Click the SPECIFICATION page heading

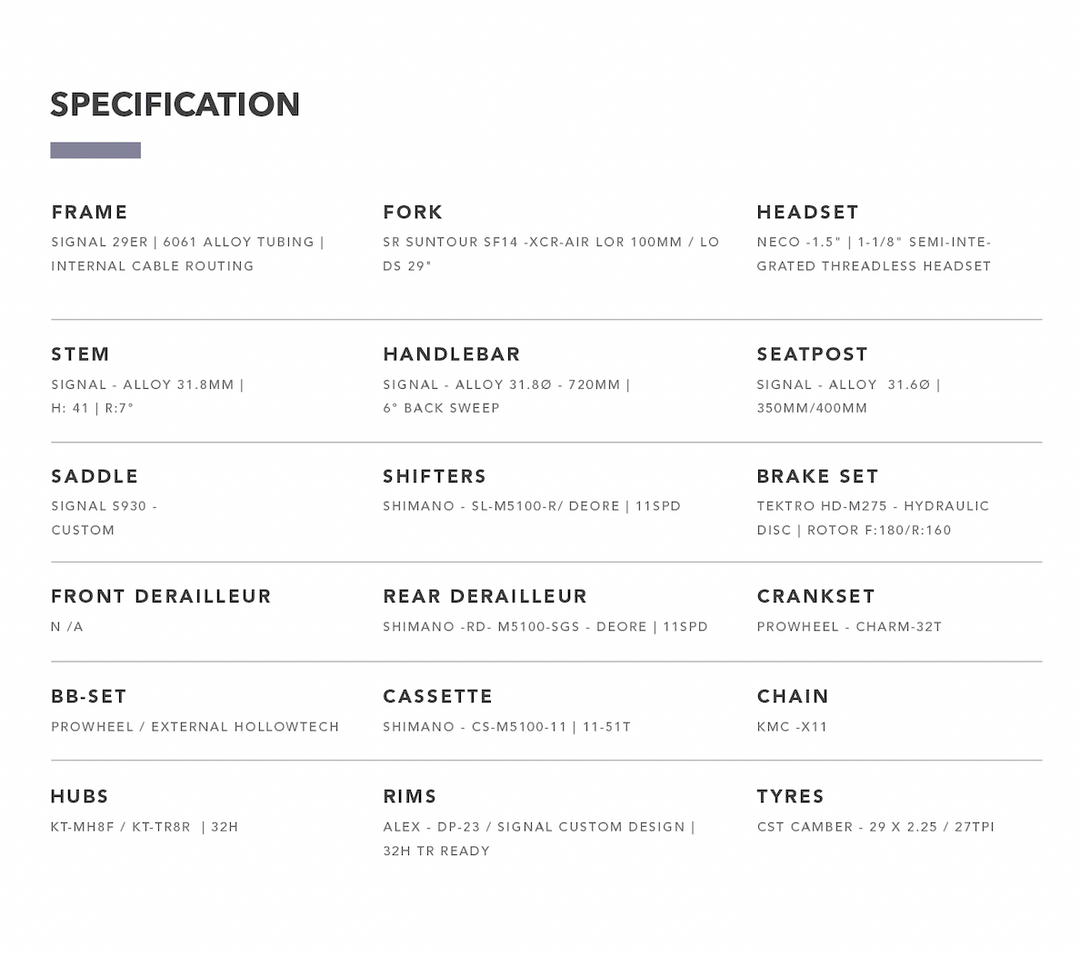coord(175,105)
